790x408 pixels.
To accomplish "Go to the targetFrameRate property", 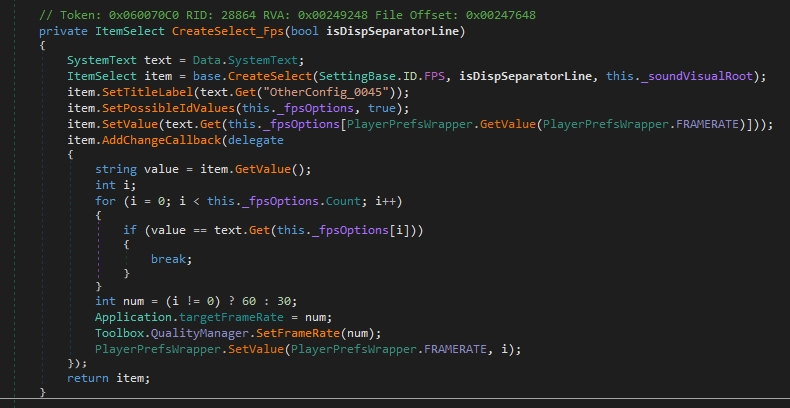I will tap(232, 318).
